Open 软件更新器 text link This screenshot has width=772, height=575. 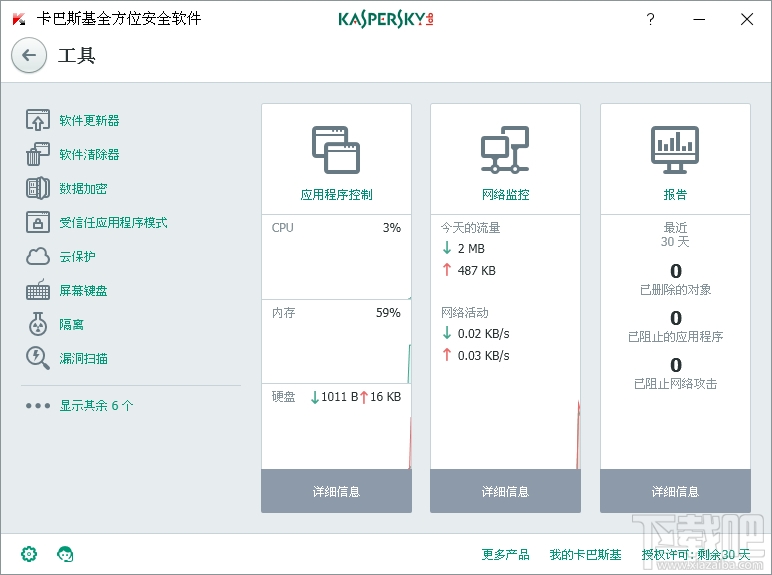coord(89,121)
